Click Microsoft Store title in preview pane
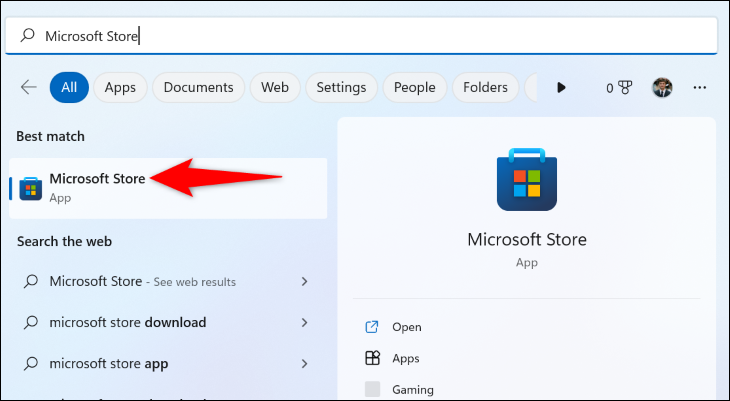 point(527,239)
